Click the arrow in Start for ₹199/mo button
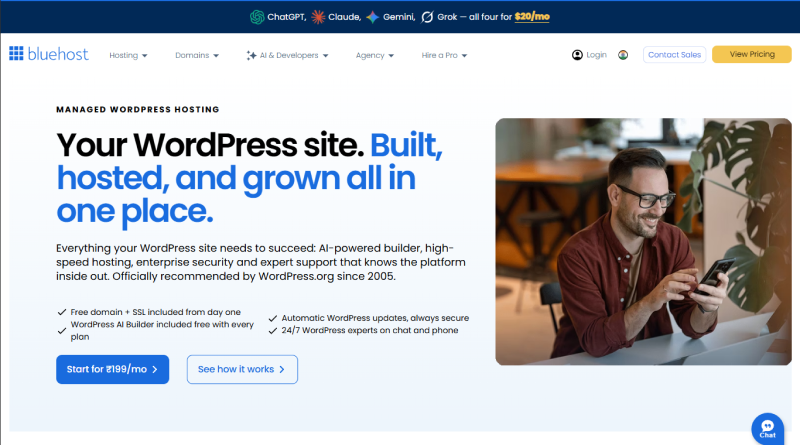Image resolution: width=800 pixels, height=445 pixels. (155, 369)
